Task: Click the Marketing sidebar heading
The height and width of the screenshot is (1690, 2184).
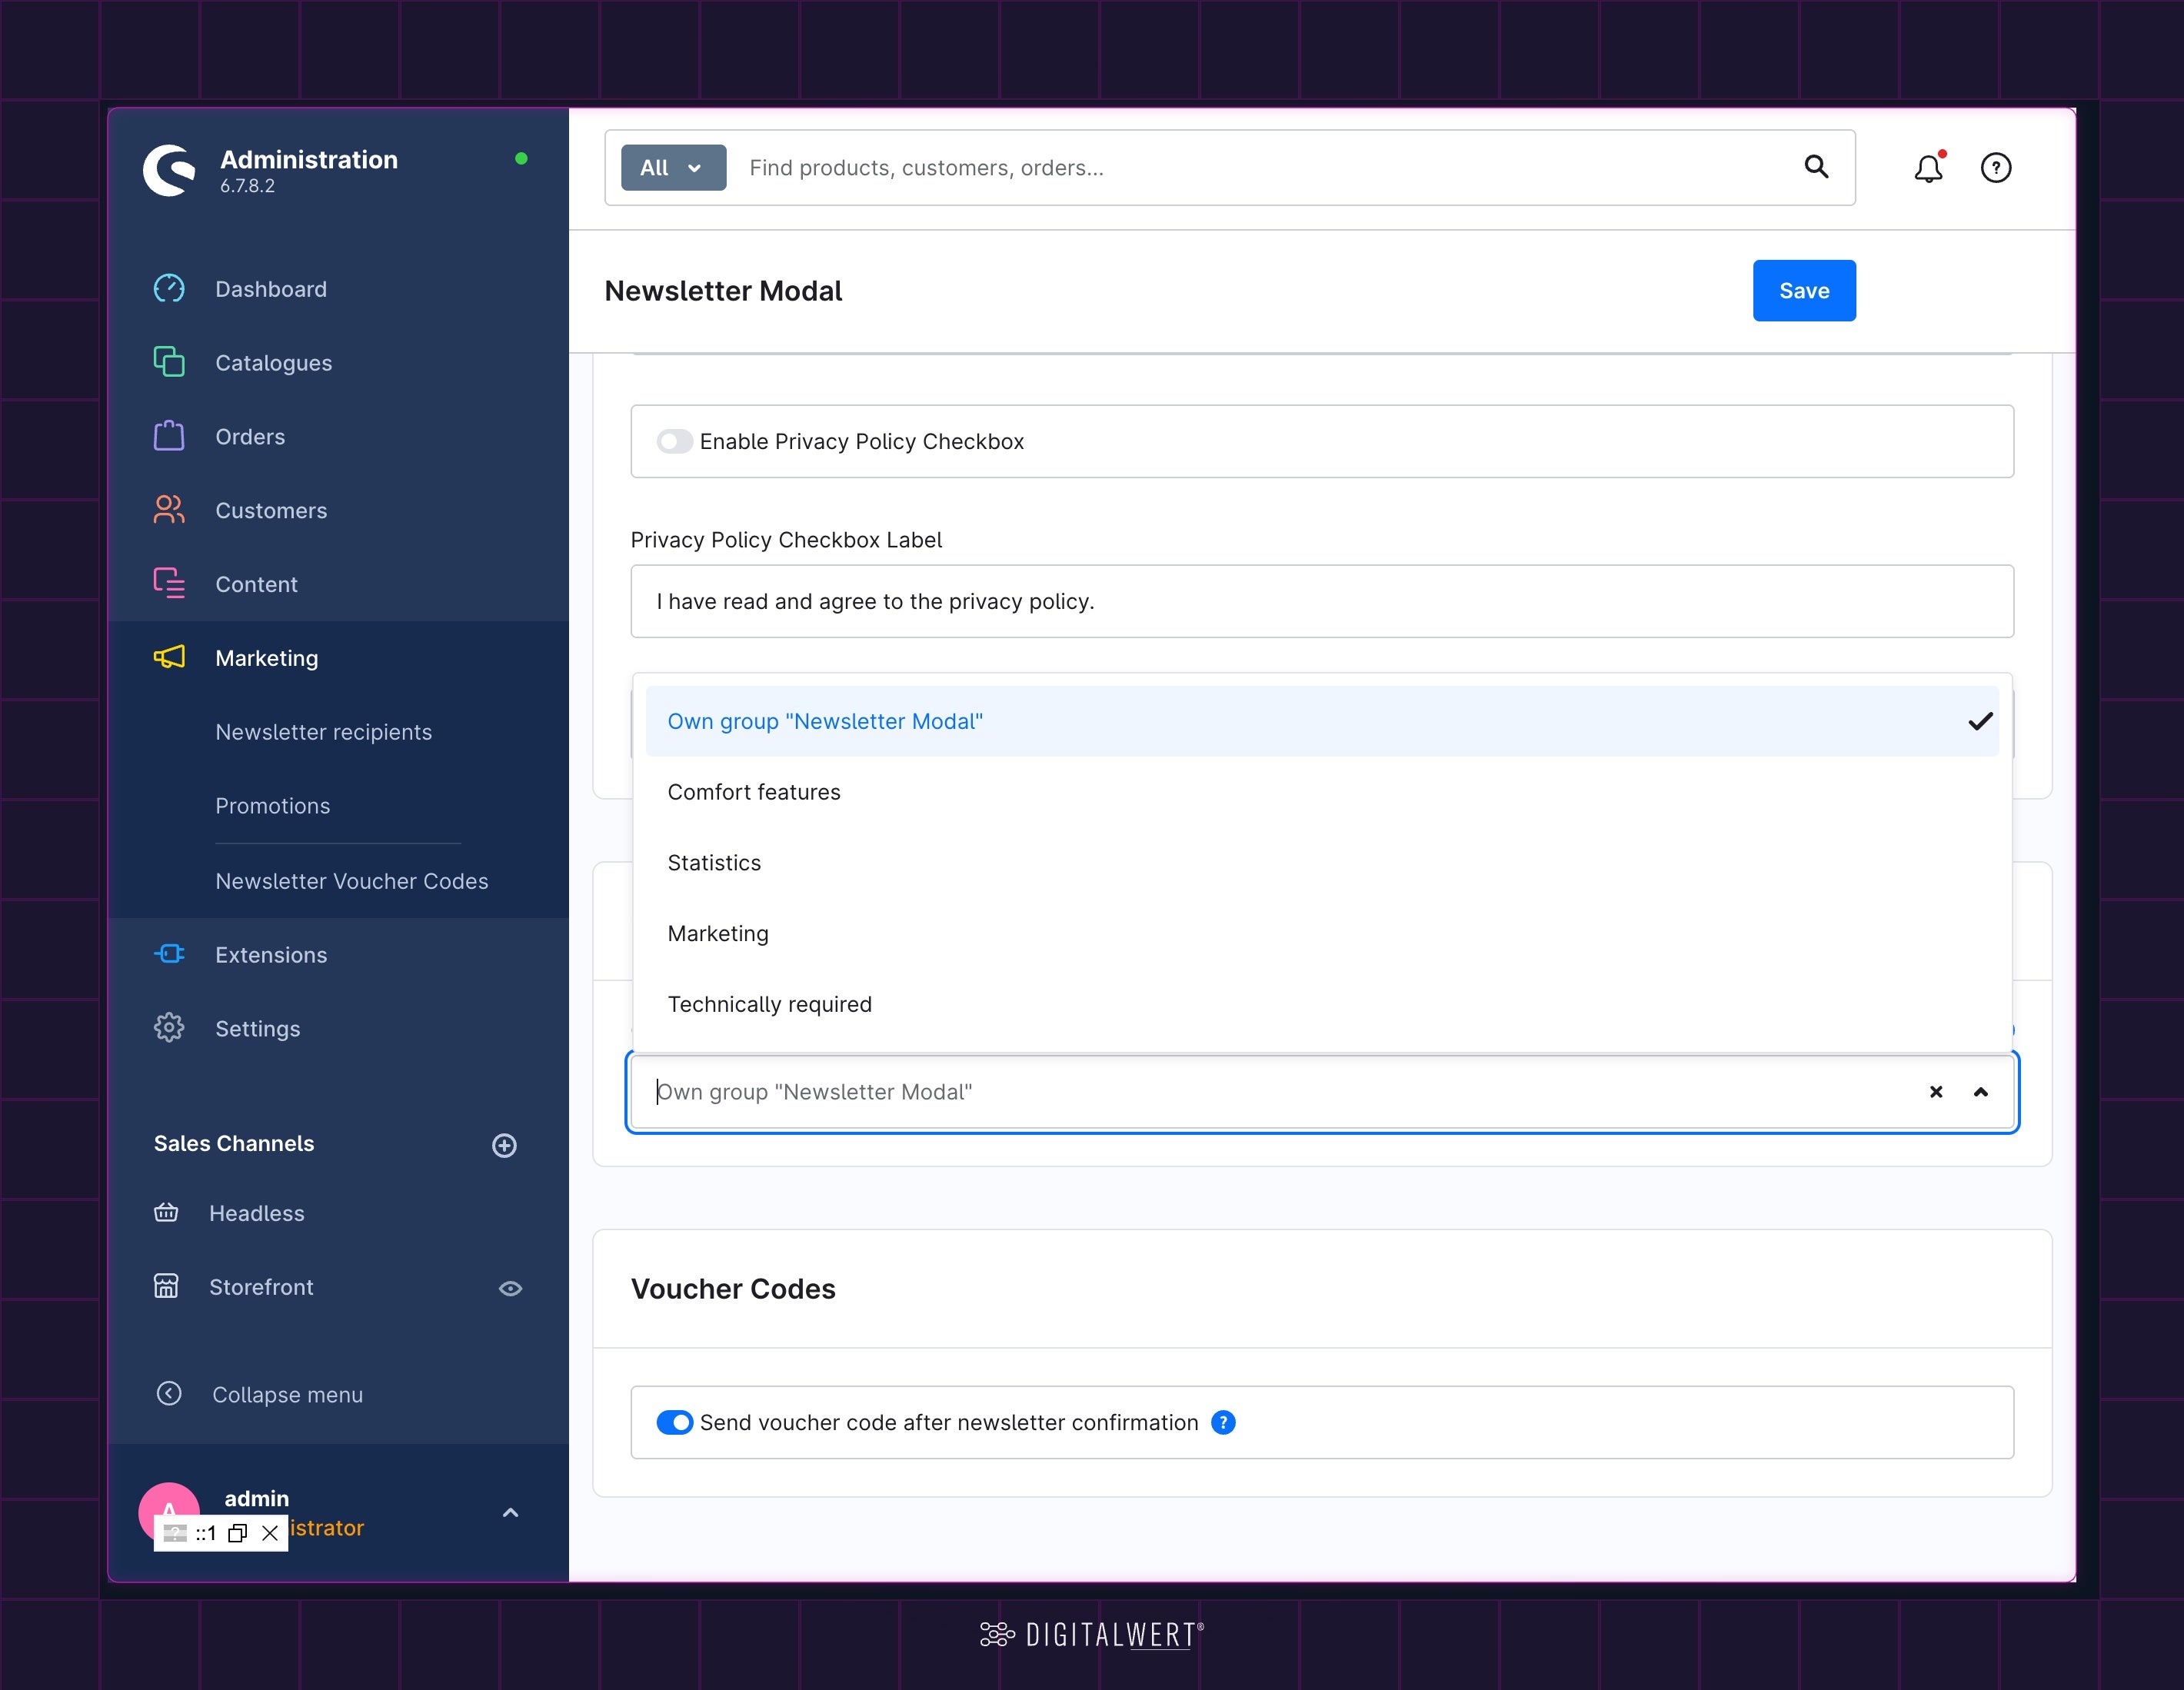Action: pyautogui.click(x=267, y=658)
